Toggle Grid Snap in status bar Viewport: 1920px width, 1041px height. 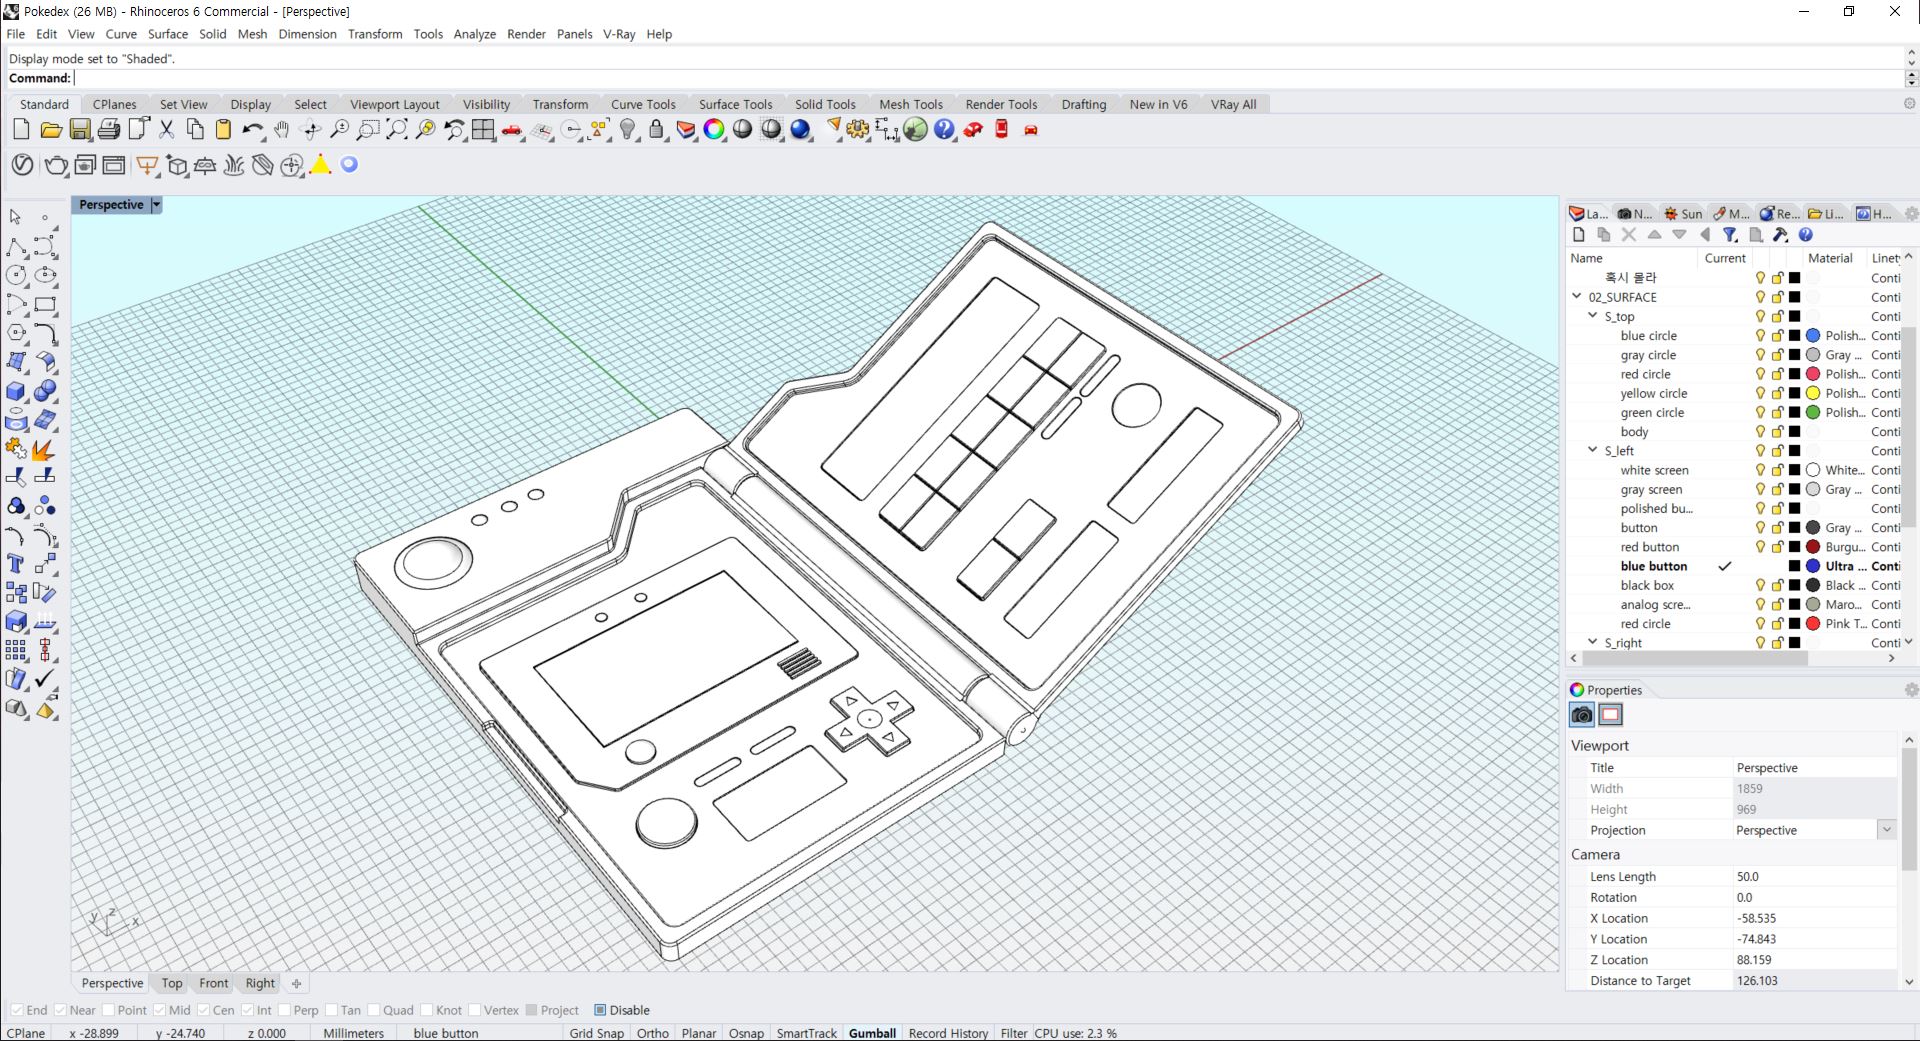pyautogui.click(x=597, y=1033)
